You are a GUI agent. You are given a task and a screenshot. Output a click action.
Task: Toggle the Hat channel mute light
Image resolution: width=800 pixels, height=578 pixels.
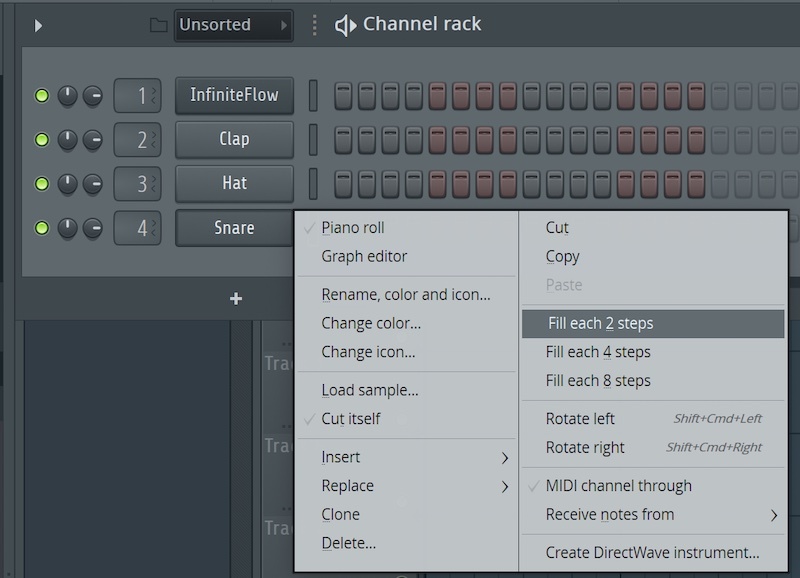point(42,184)
